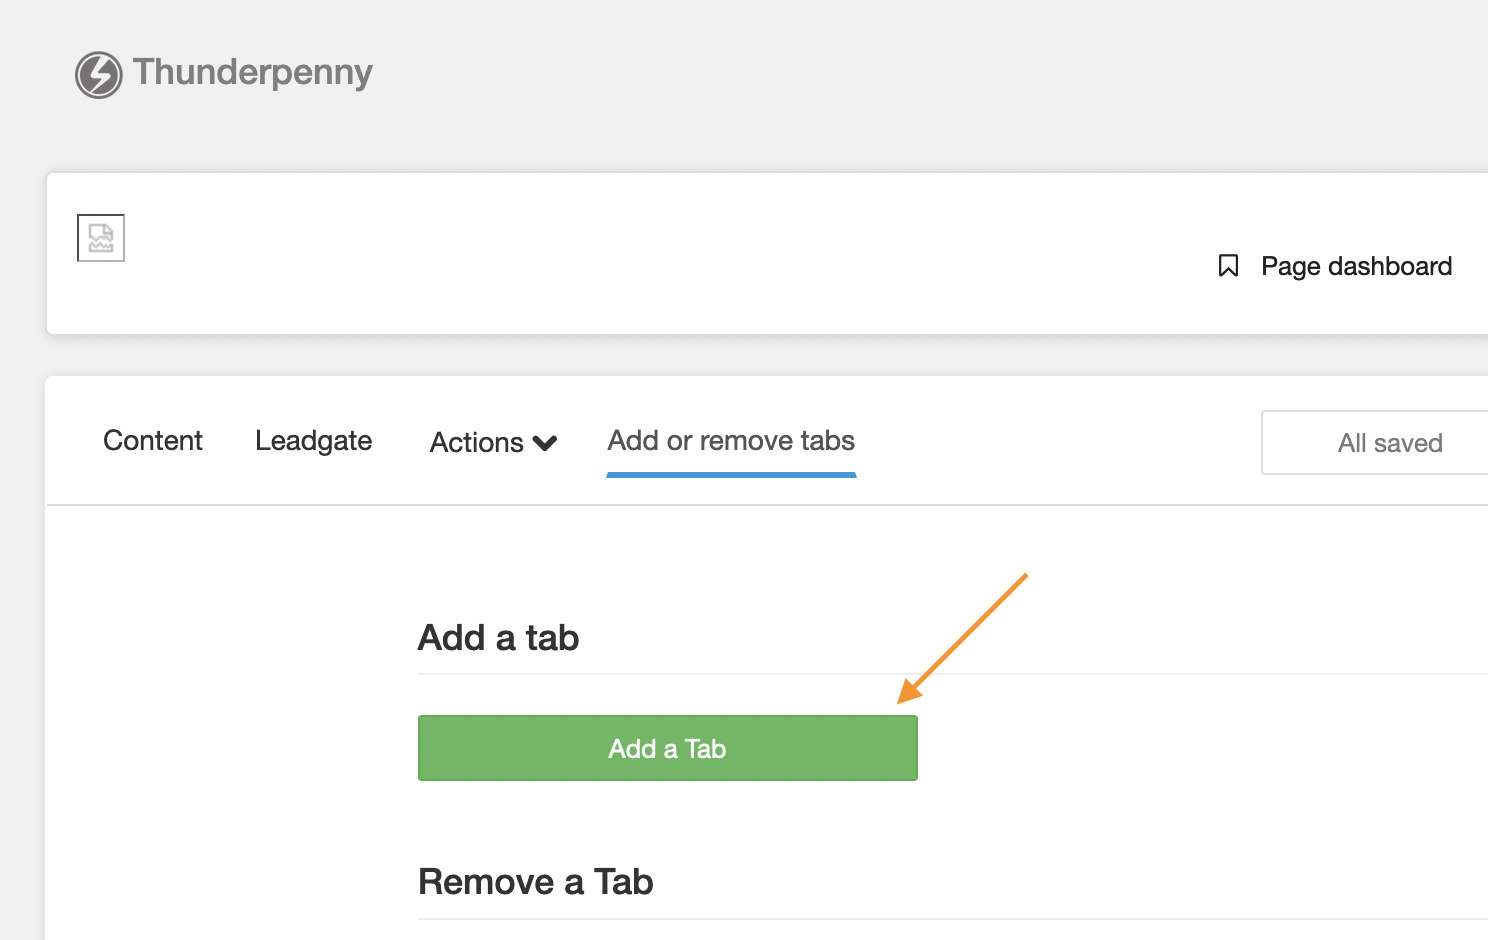Click the Remove a Tab section heading

click(535, 882)
